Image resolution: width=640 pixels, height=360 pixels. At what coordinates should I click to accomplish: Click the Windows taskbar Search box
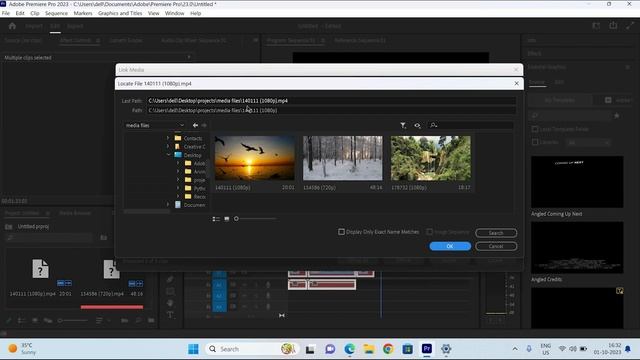pyautogui.click(x=252, y=349)
